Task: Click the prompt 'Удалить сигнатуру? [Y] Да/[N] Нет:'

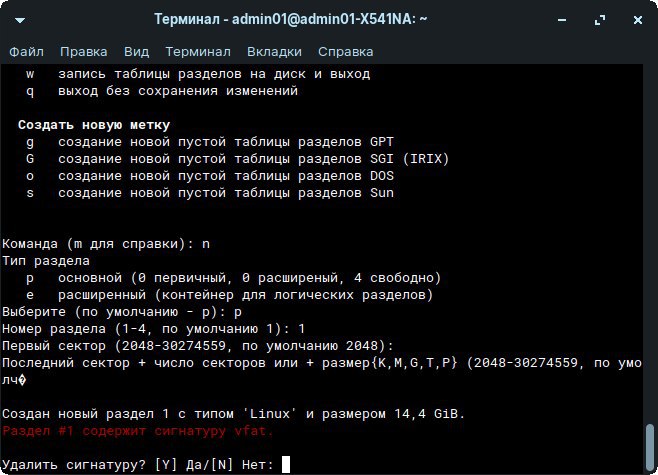Action: click(x=138, y=465)
